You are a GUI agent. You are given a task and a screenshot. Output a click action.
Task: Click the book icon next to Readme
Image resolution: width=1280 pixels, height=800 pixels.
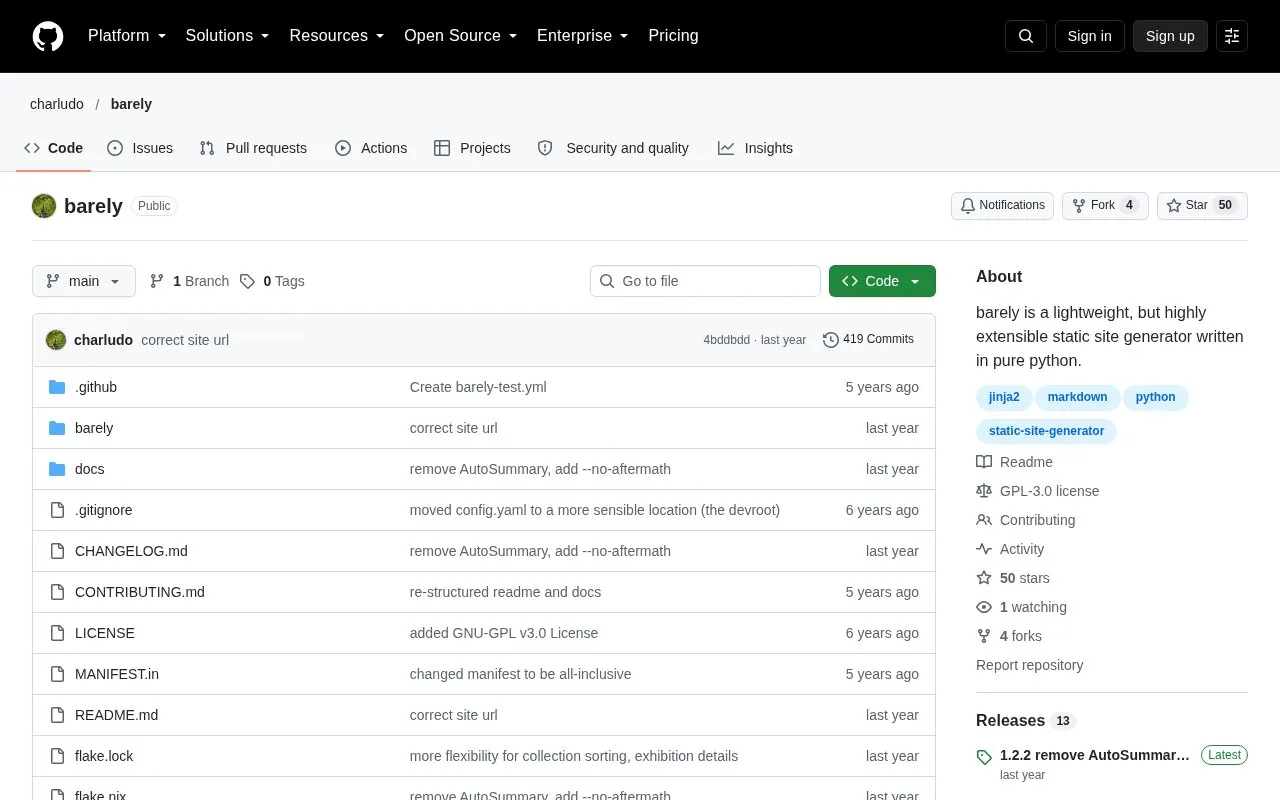[984, 462]
